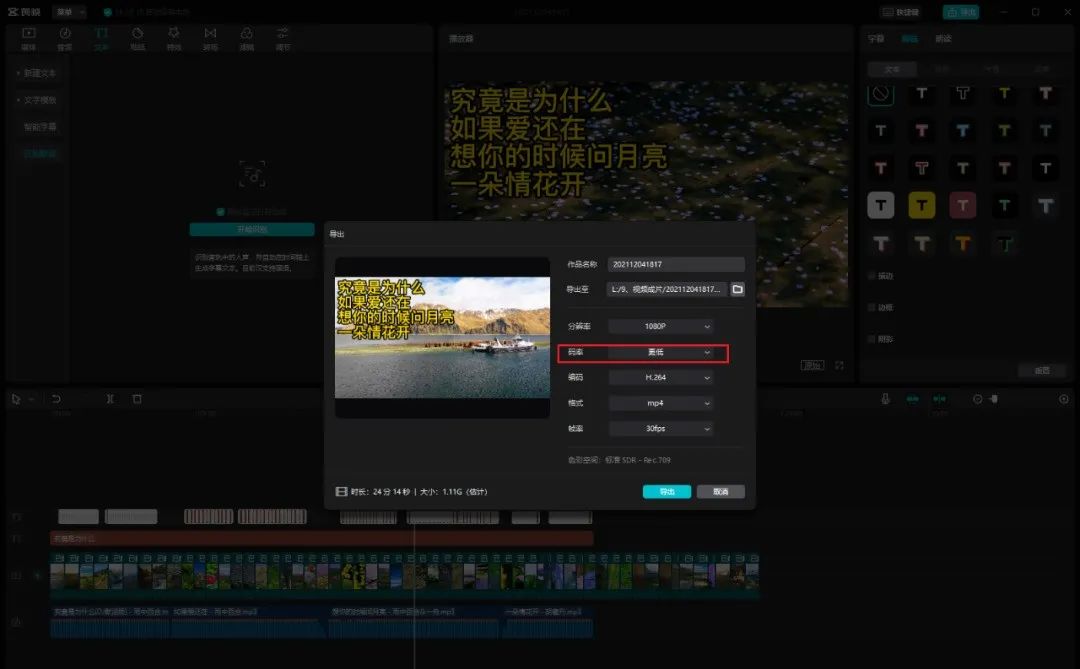Click the Undo arrow above the timeline
This screenshot has width=1080, height=669.
[x=56, y=399]
